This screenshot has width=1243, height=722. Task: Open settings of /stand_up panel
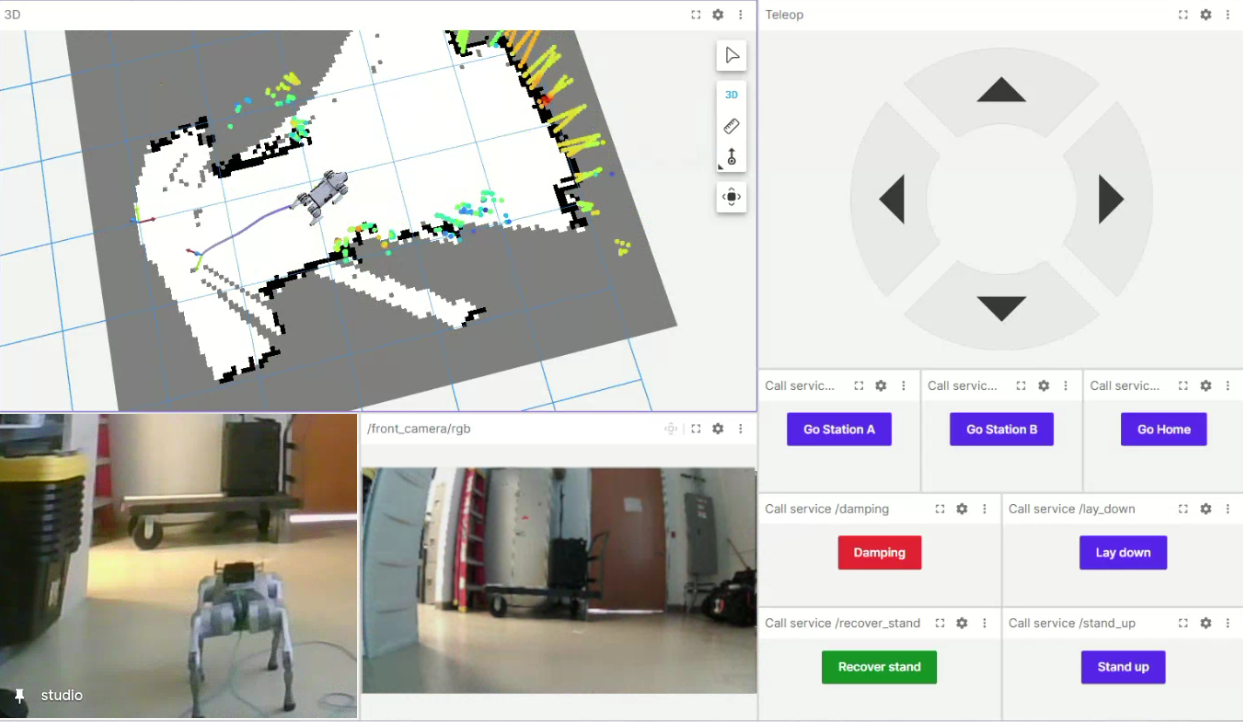click(x=1206, y=623)
